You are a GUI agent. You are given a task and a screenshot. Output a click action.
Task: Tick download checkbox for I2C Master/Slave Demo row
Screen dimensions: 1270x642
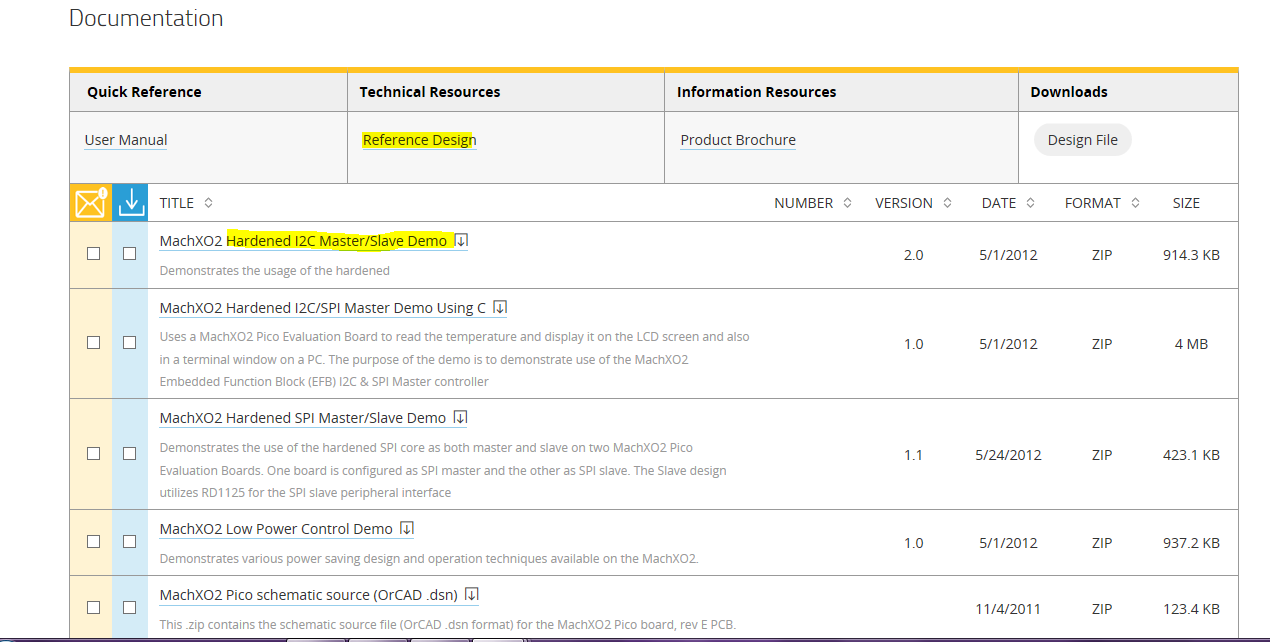click(x=129, y=254)
